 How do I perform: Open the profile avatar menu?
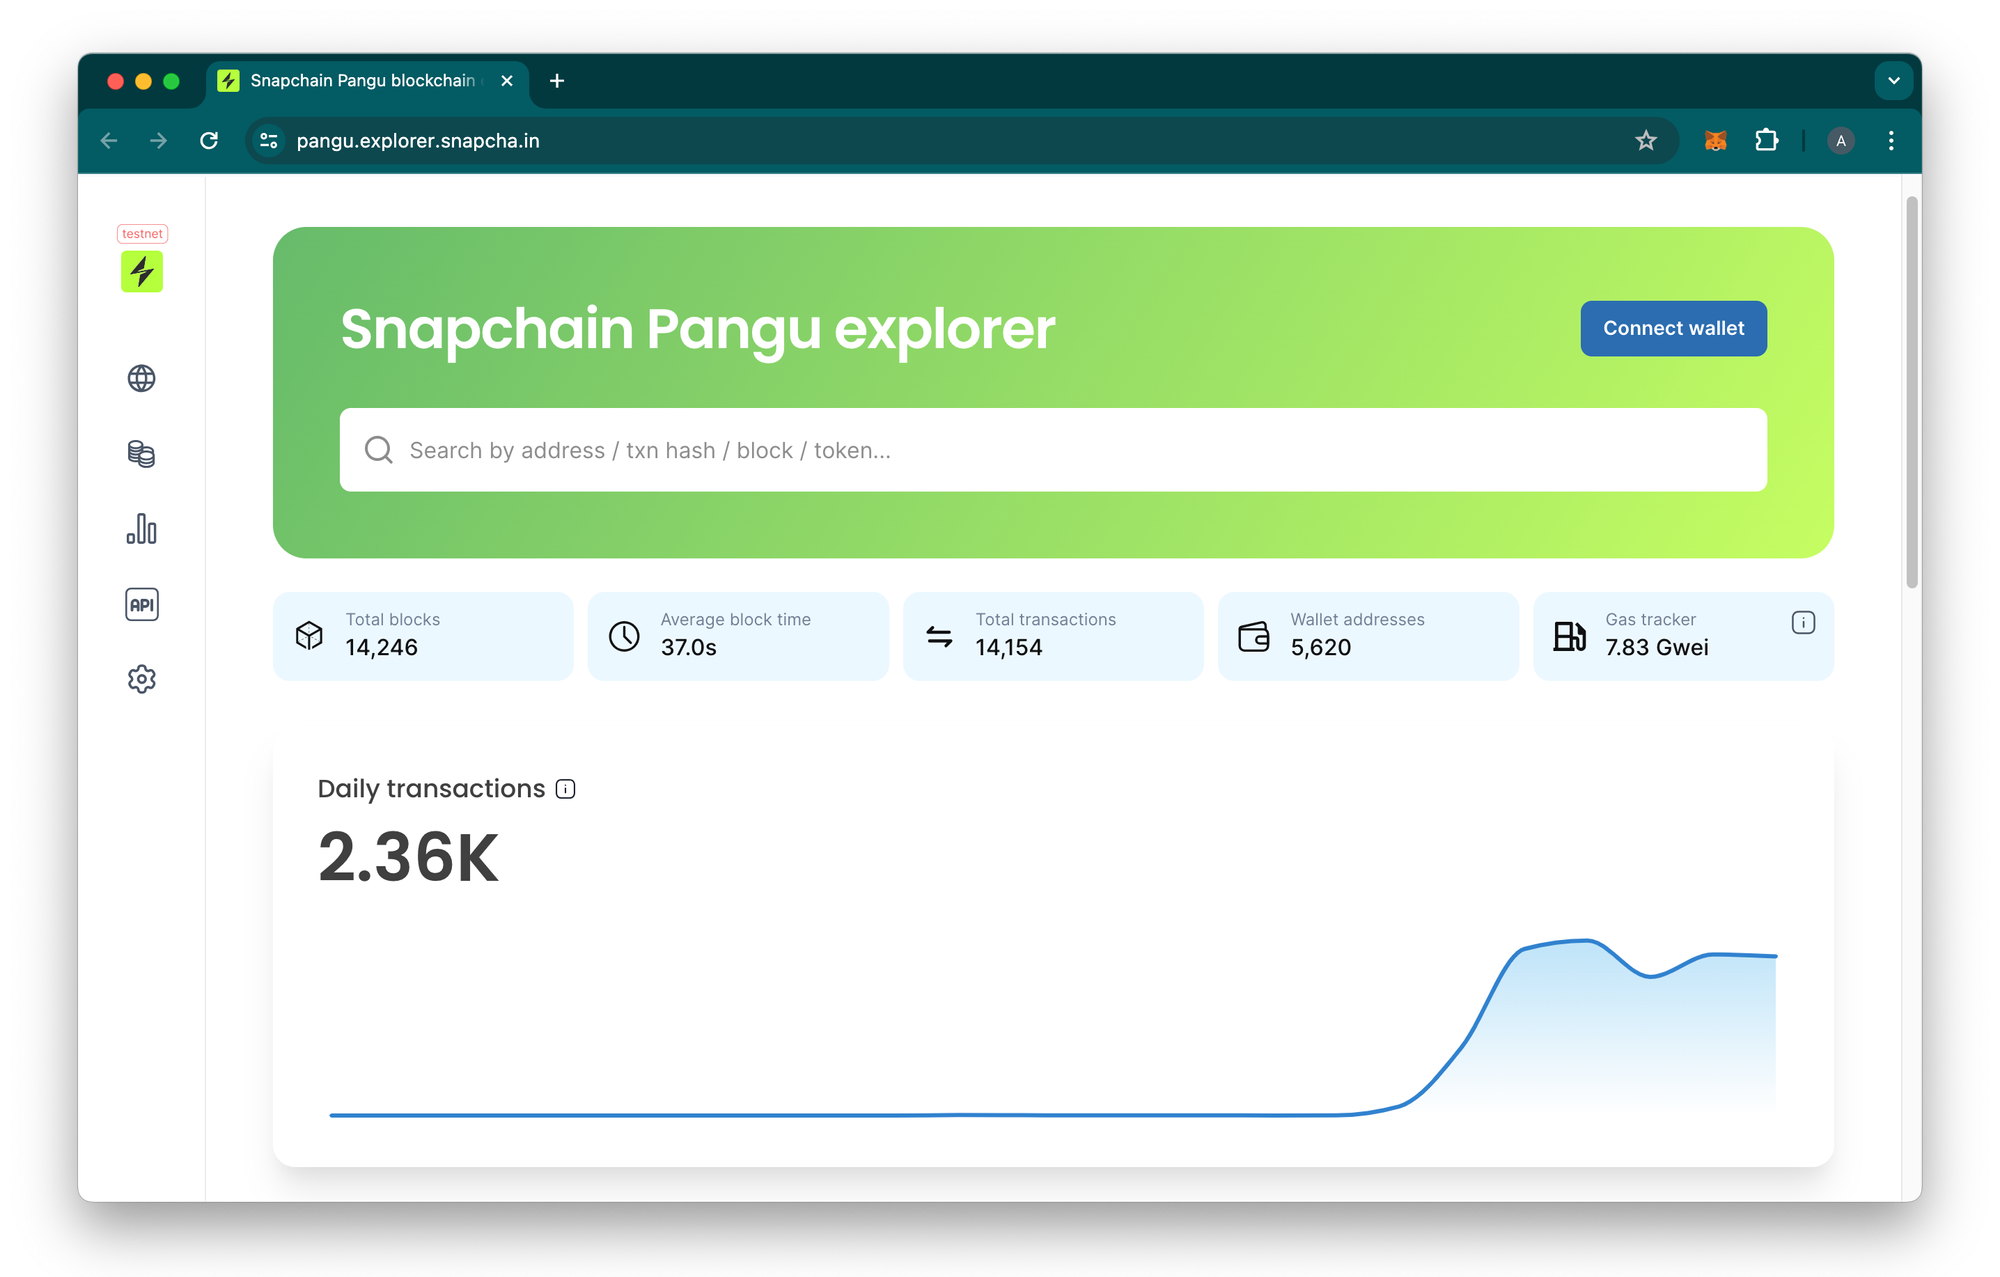1841,140
